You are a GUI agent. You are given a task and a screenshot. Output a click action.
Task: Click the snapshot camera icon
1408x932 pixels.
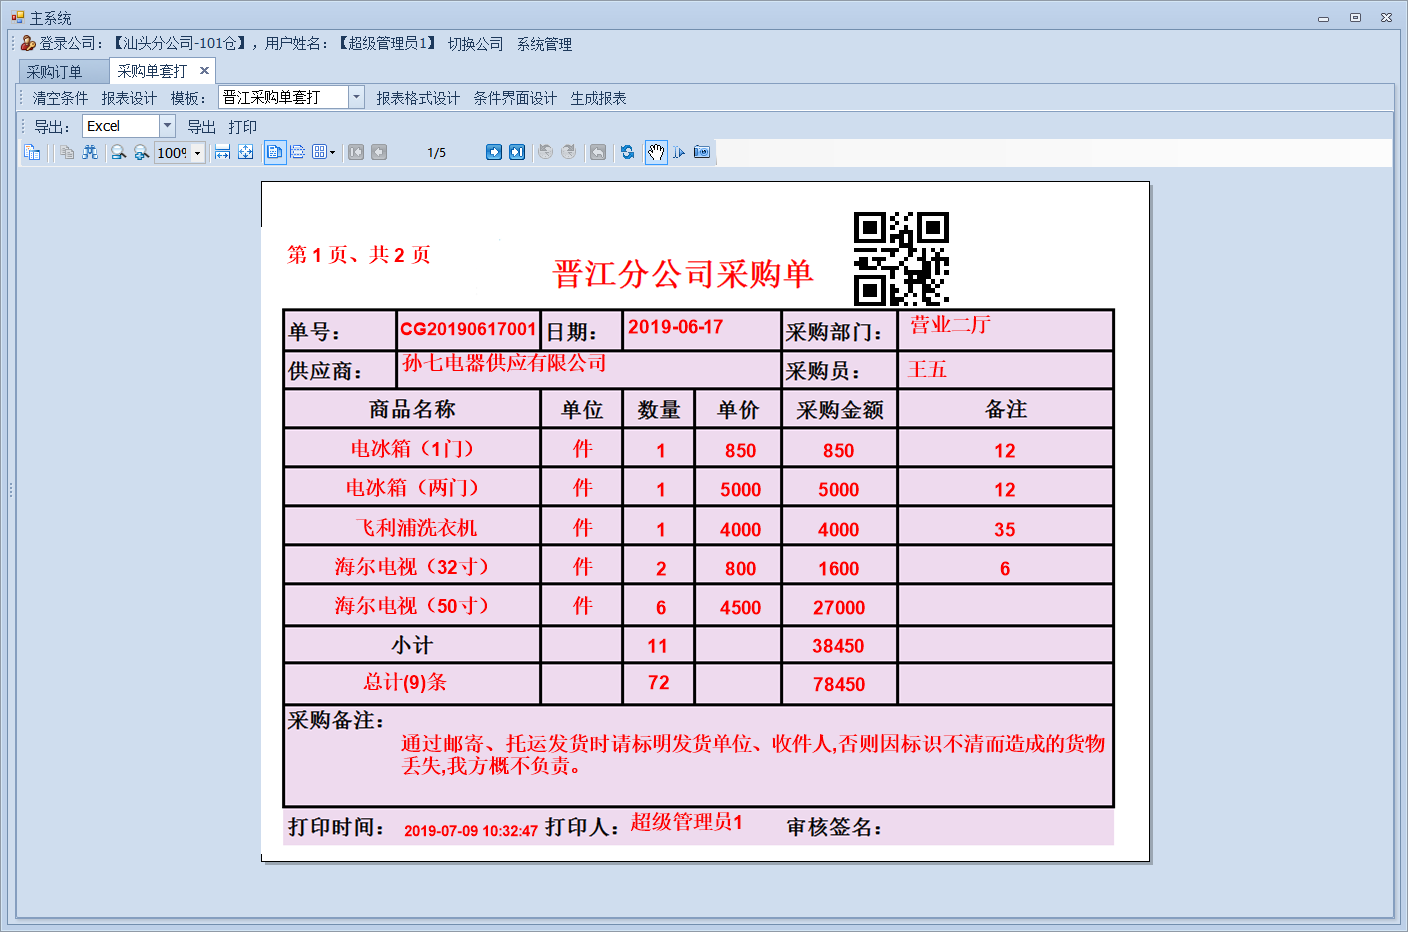coord(702,152)
